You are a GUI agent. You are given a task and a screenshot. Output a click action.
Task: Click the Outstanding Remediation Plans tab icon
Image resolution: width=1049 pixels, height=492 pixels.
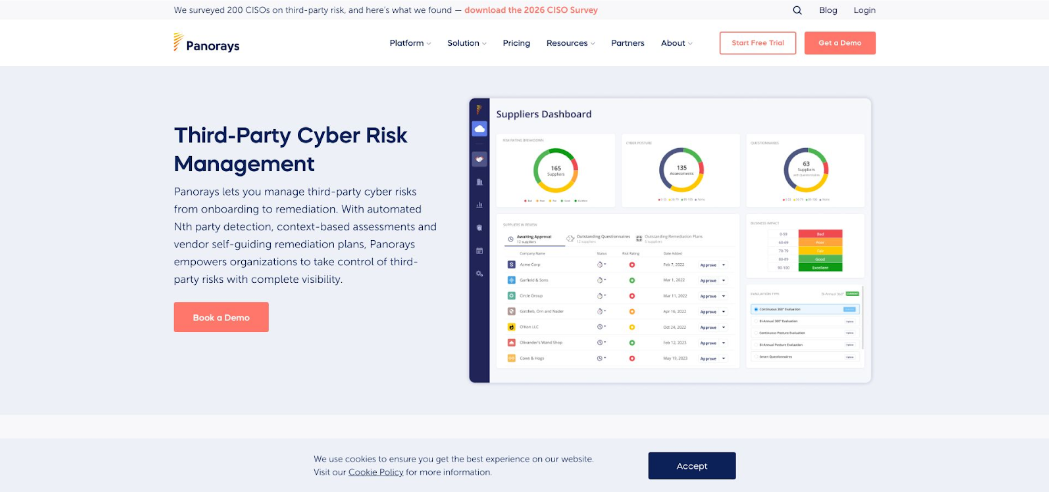639,238
